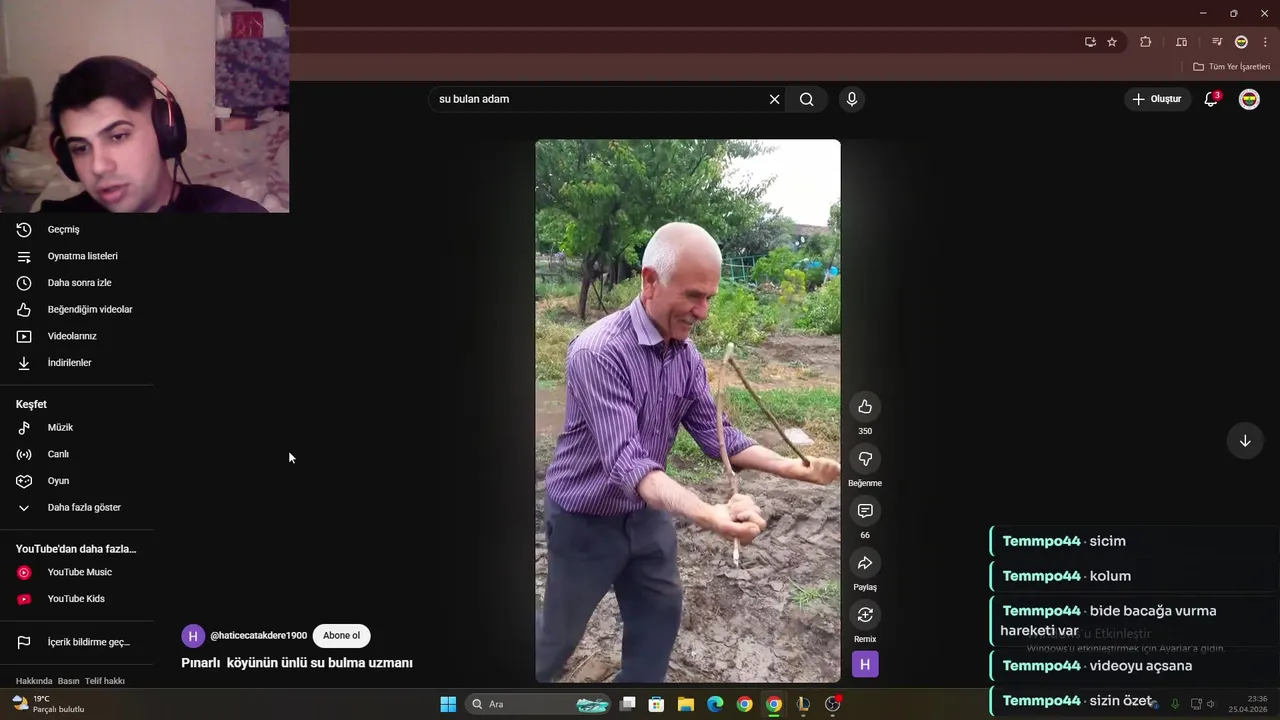Start voice search with the microphone

click(x=852, y=99)
